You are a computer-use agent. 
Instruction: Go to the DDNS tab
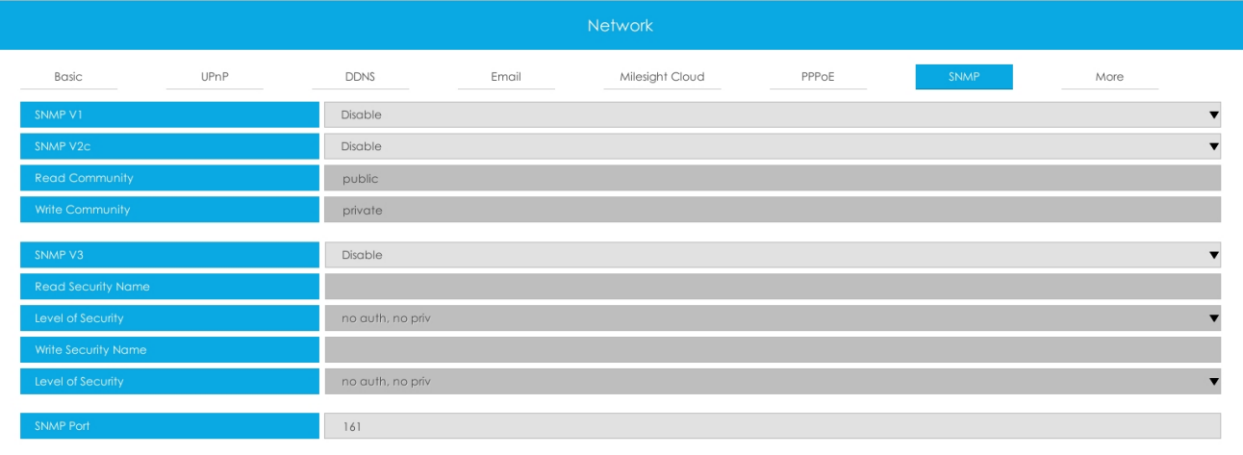pos(360,77)
